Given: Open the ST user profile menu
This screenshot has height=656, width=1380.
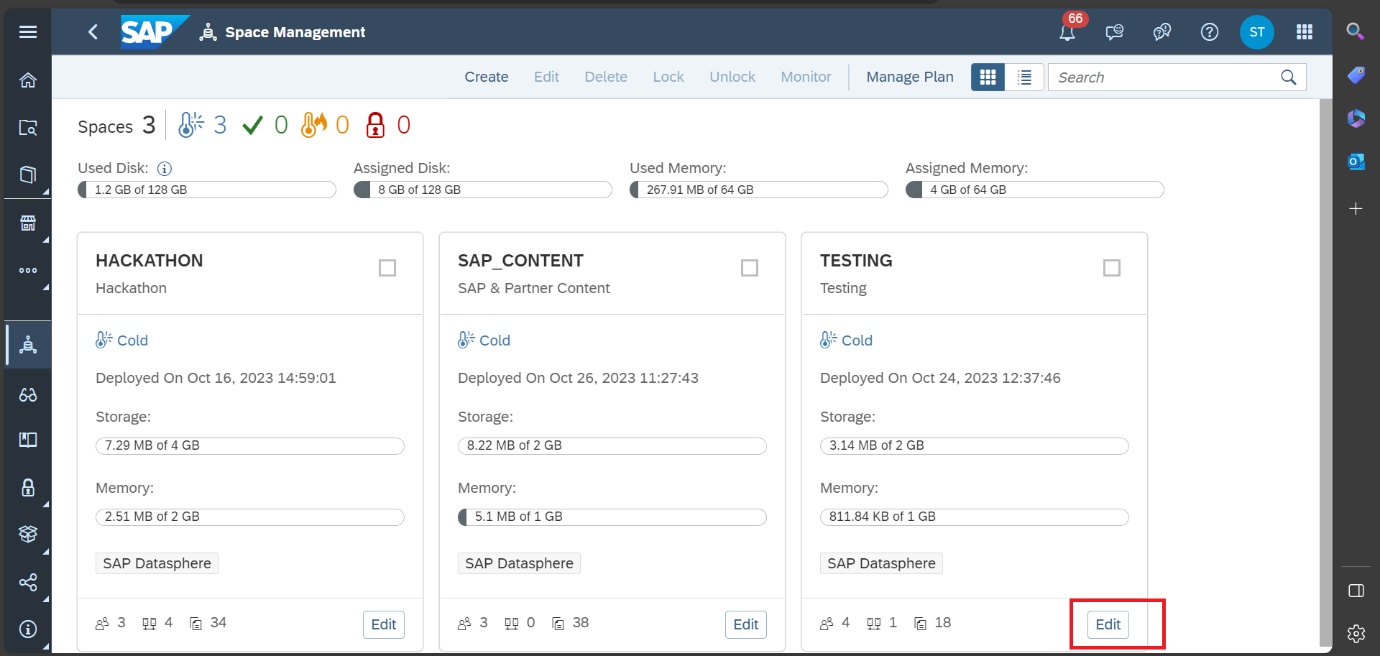Looking at the screenshot, I should (1256, 32).
